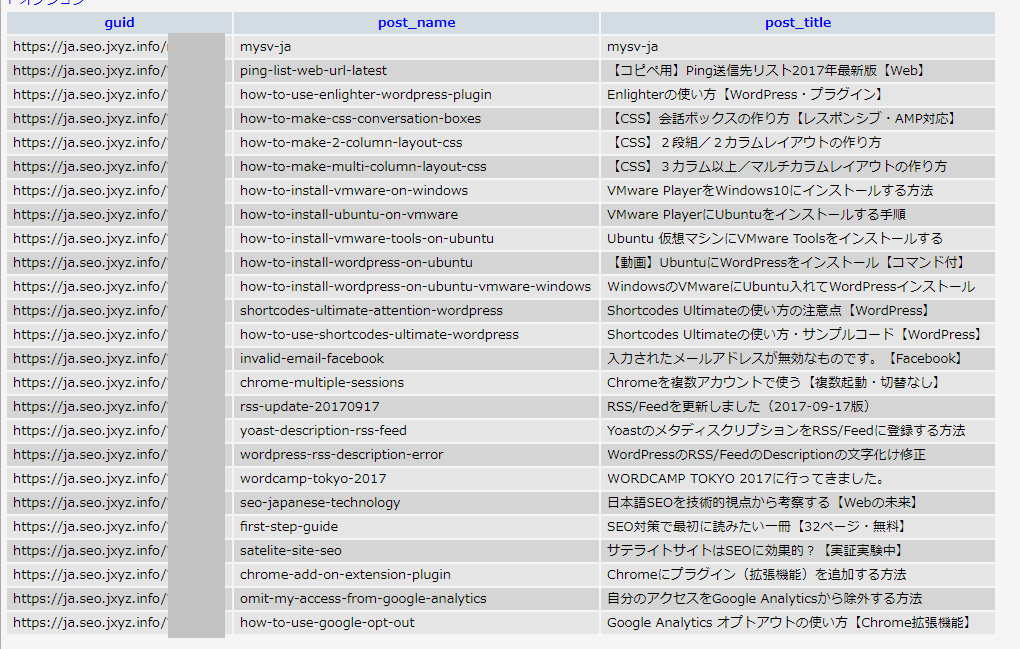The image size is (1020, 649).
Task: Sort table by post_title column header
Action: tap(797, 23)
